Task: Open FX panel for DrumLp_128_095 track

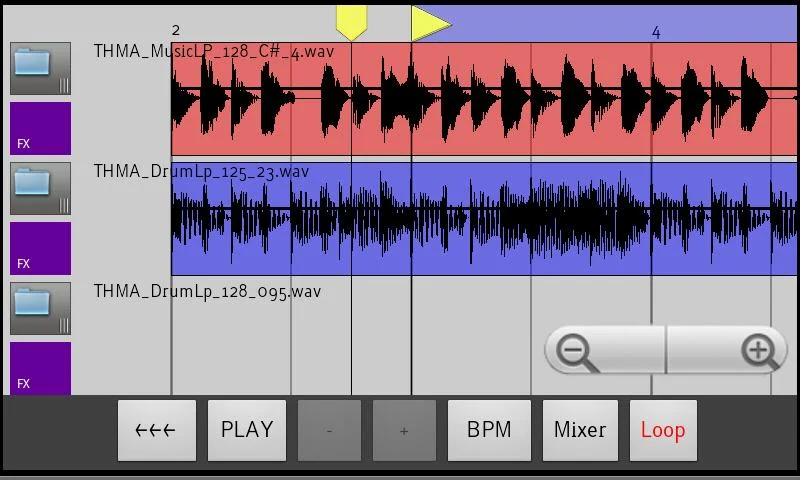Action: [40, 368]
